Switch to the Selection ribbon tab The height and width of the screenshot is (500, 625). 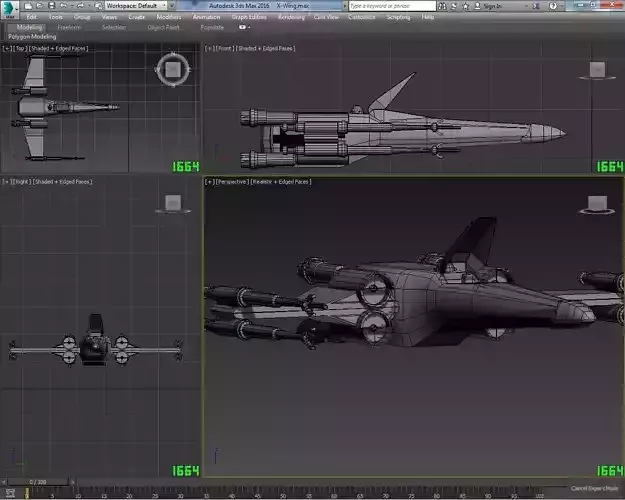pyautogui.click(x=114, y=27)
